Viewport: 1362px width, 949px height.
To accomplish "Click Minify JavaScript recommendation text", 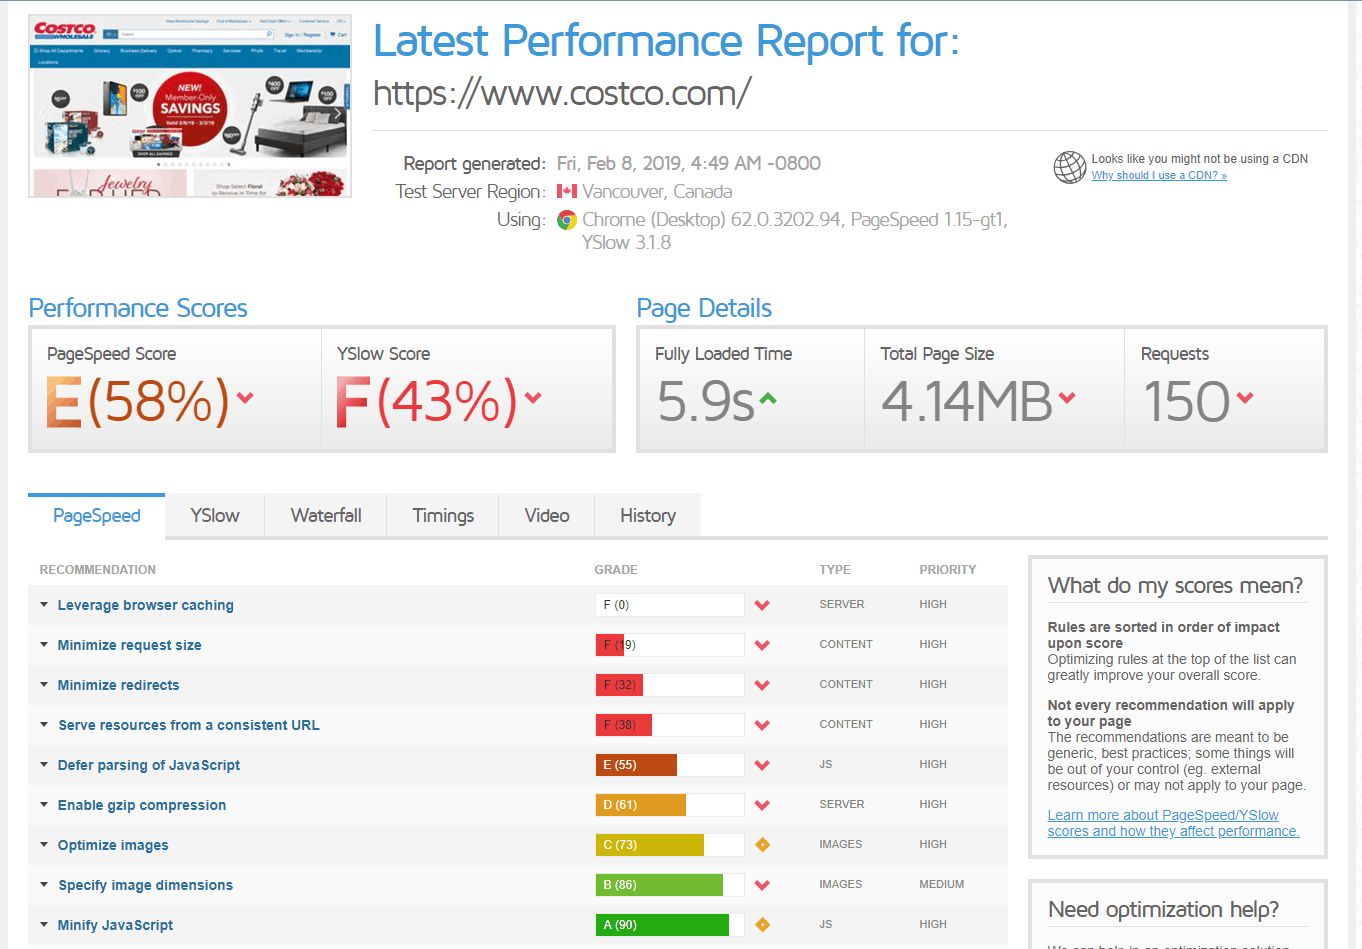I will [116, 925].
